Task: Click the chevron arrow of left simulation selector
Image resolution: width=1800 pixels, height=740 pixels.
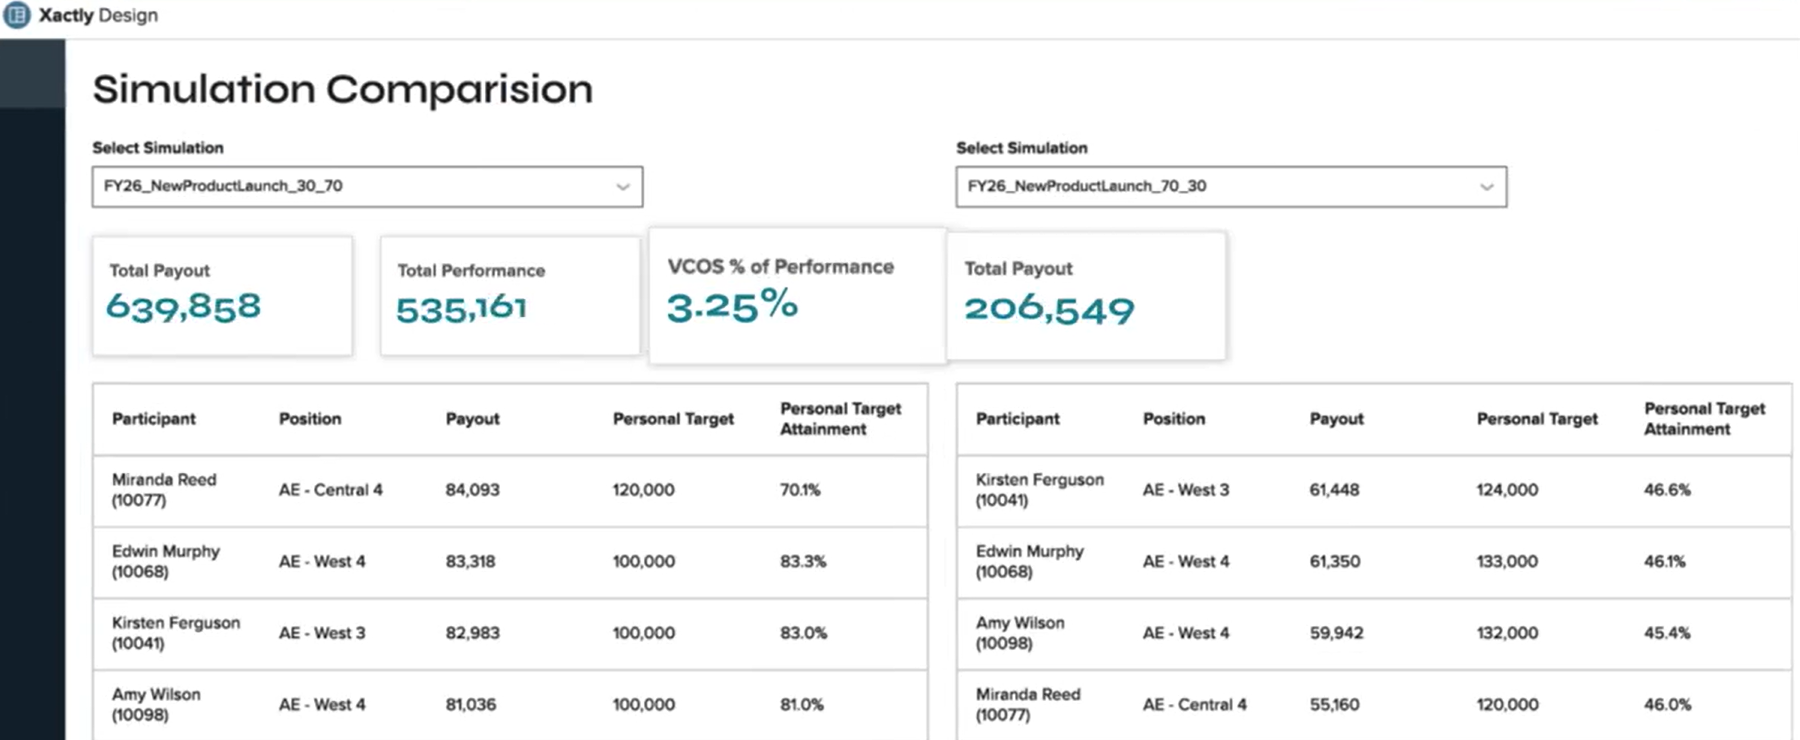Action: pyautogui.click(x=623, y=187)
